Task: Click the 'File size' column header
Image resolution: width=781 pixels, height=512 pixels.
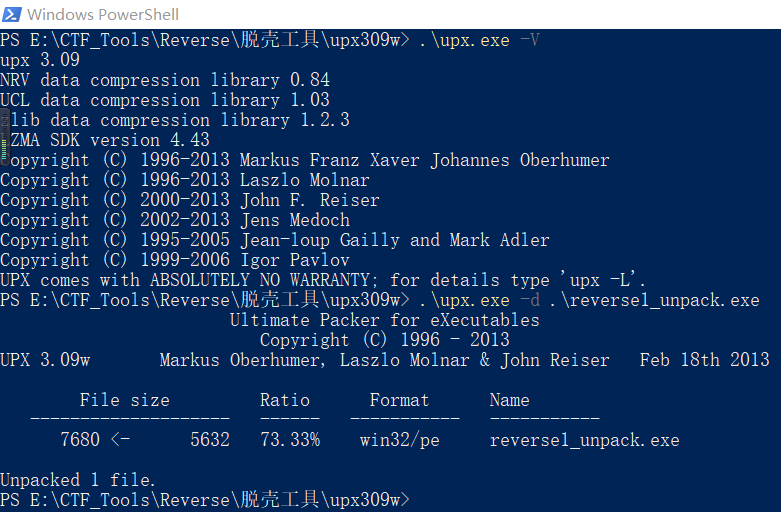Action: (125, 400)
